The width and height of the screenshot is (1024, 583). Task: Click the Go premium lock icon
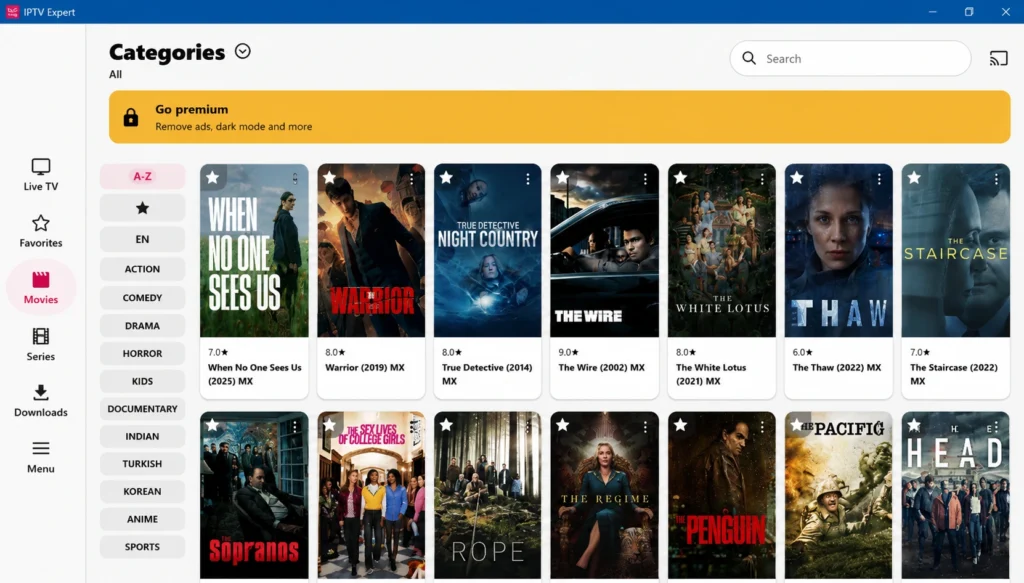pyautogui.click(x=131, y=117)
